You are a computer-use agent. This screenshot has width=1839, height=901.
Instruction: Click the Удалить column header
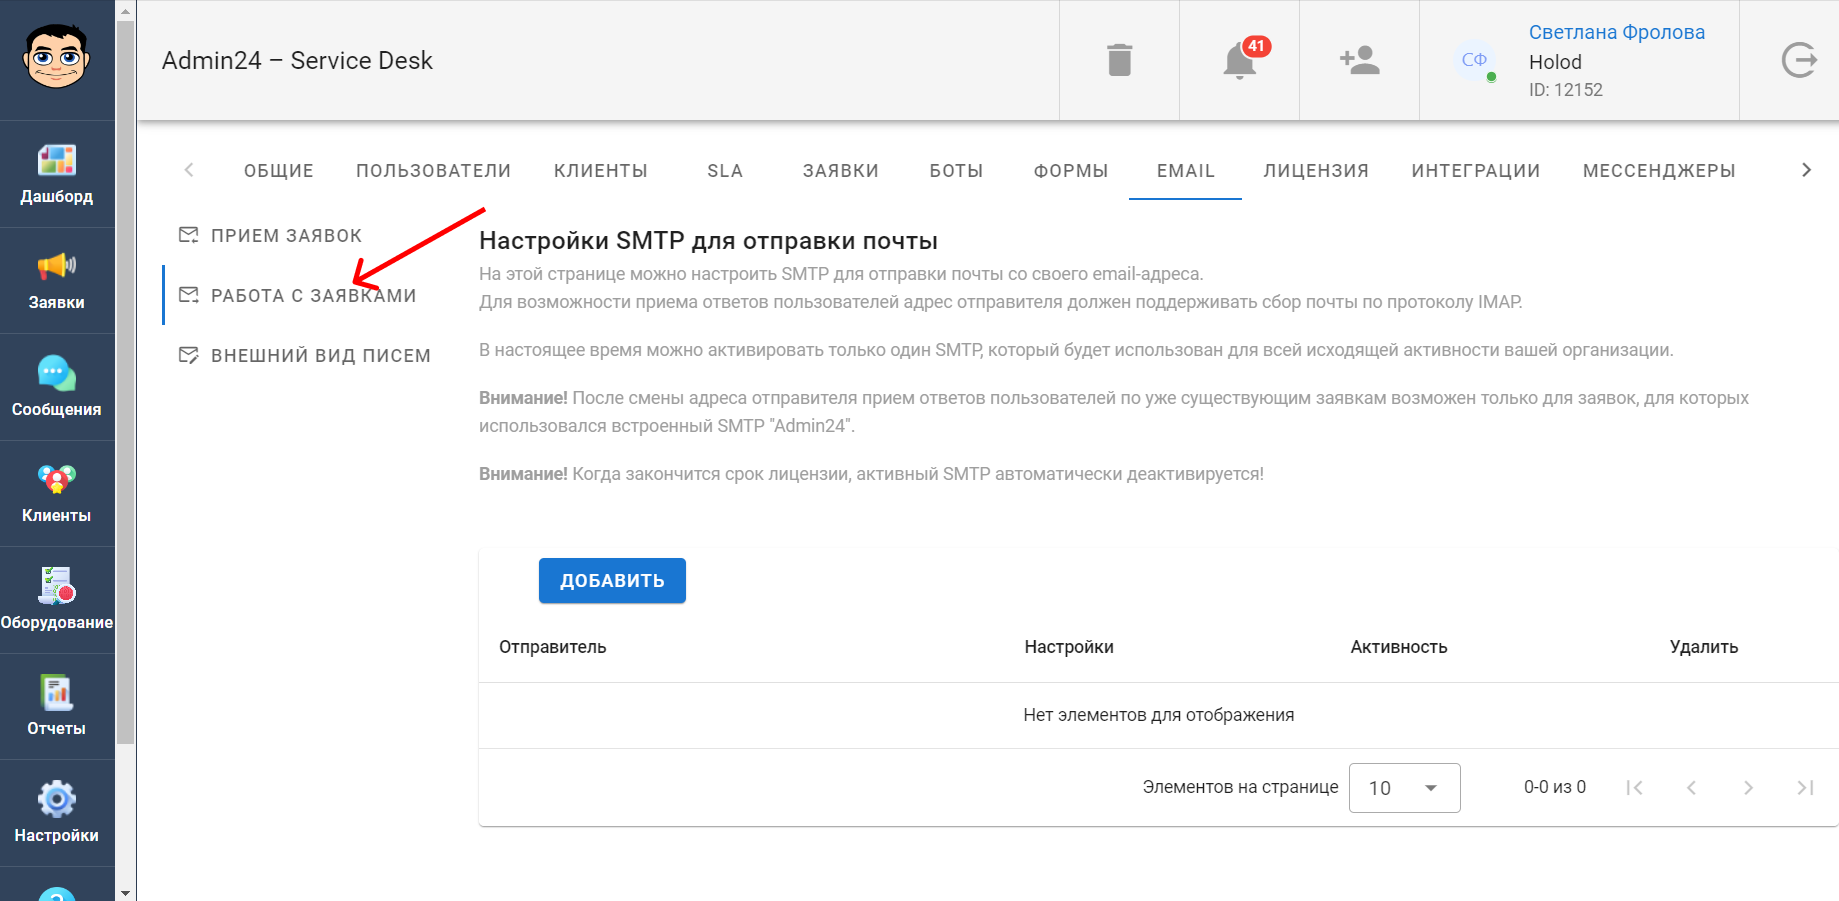(x=1704, y=647)
